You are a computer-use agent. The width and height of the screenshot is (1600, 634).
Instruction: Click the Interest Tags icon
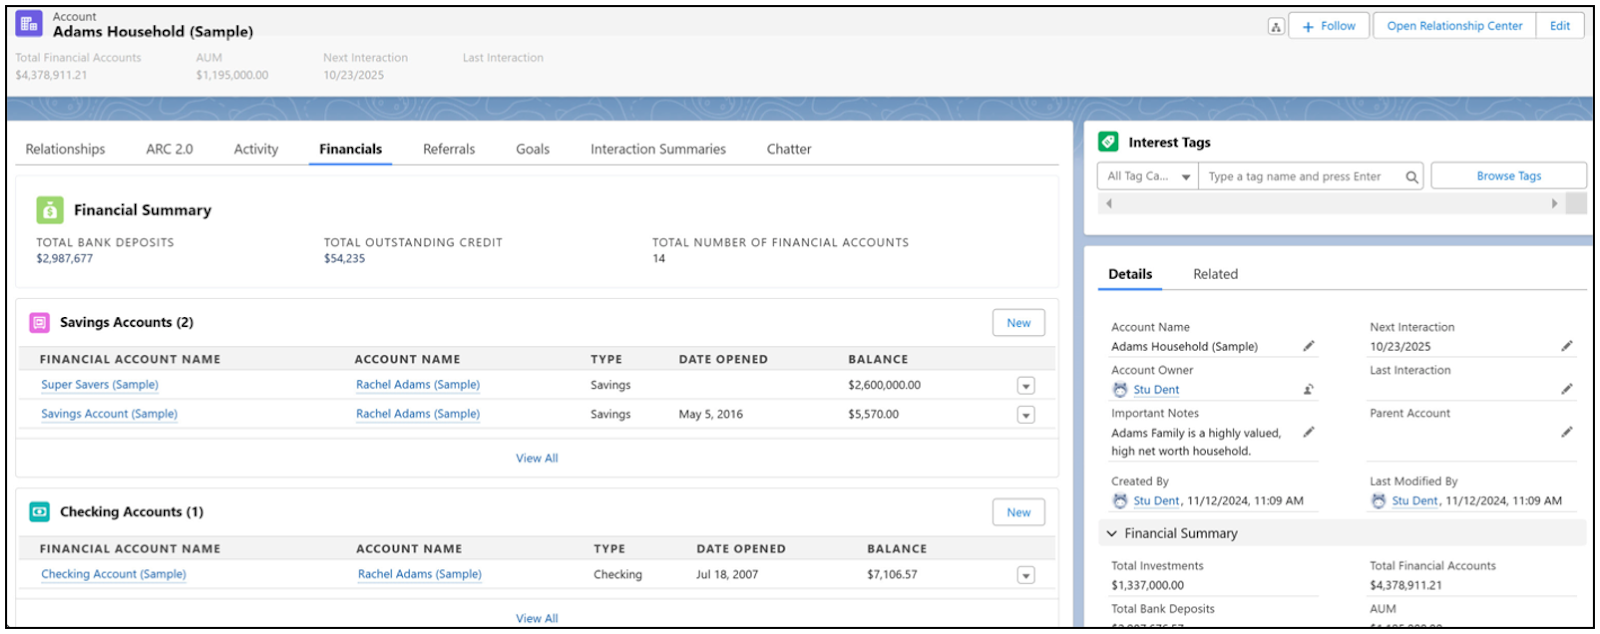coord(1108,142)
